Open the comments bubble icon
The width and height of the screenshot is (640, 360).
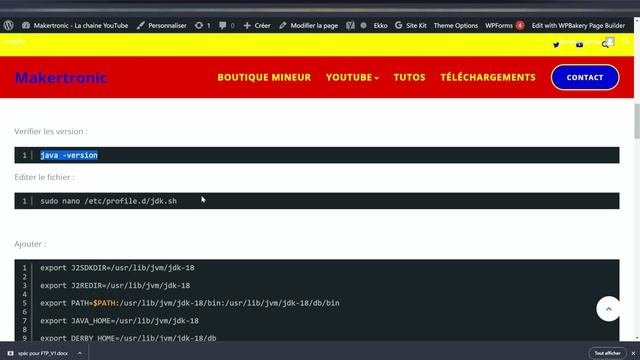[x=227, y=25]
